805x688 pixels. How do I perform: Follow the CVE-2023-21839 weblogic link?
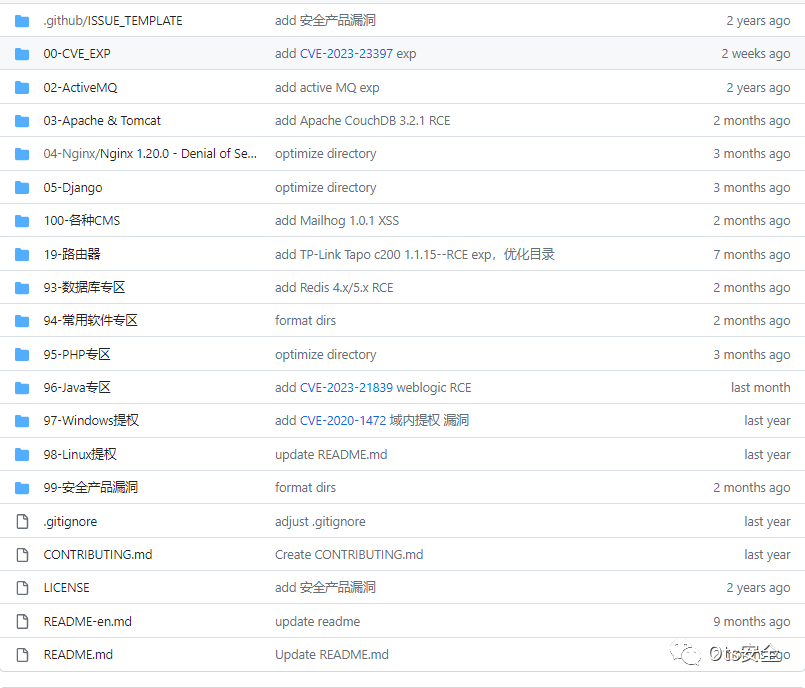346,388
